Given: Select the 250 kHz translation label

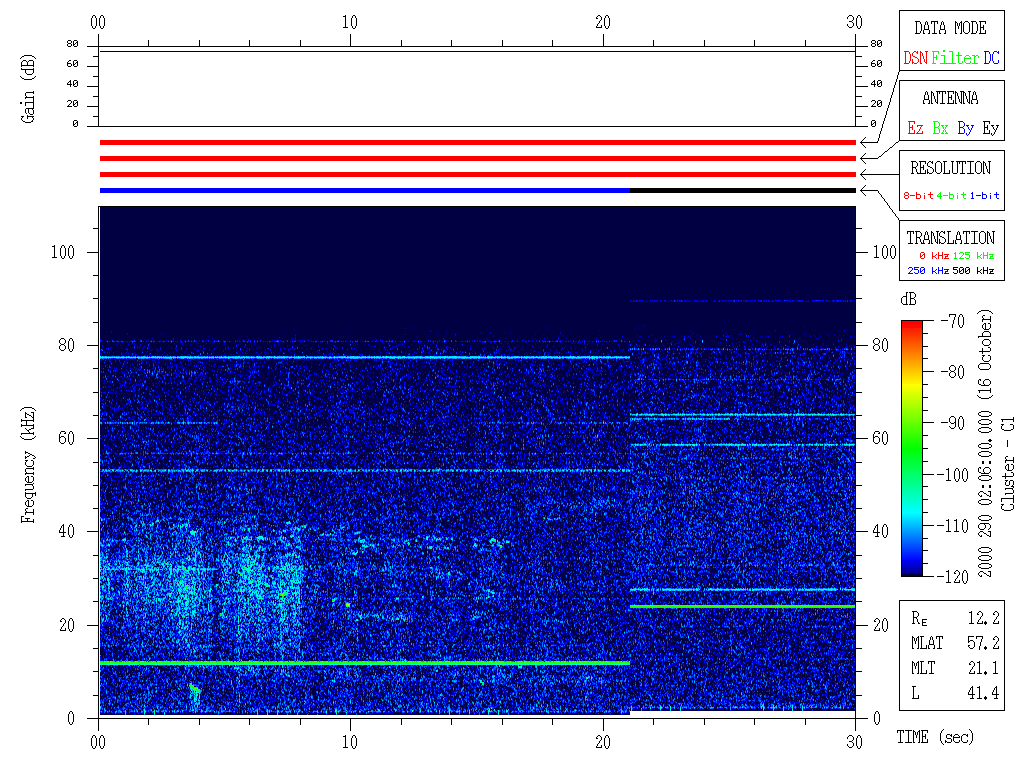Looking at the screenshot, I should (927, 271).
